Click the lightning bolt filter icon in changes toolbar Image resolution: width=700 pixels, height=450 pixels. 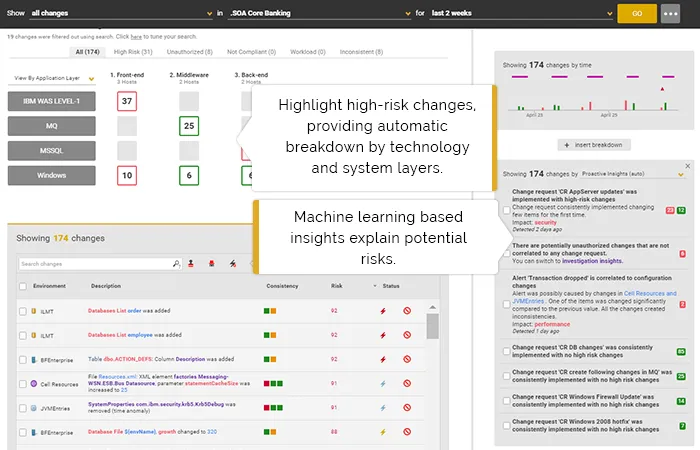232,264
